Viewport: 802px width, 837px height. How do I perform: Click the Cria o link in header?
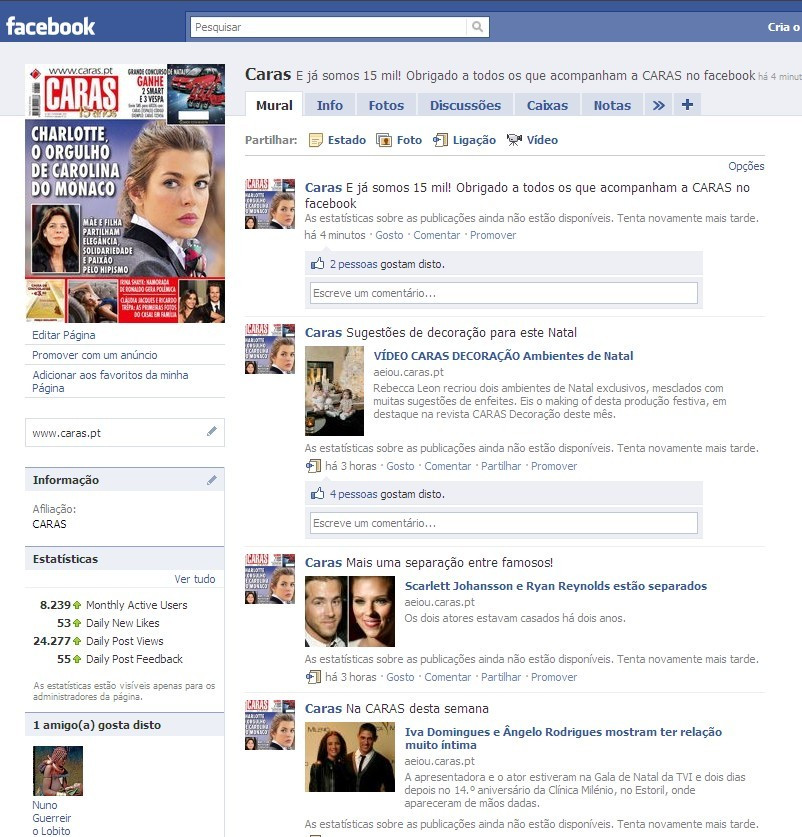point(784,27)
